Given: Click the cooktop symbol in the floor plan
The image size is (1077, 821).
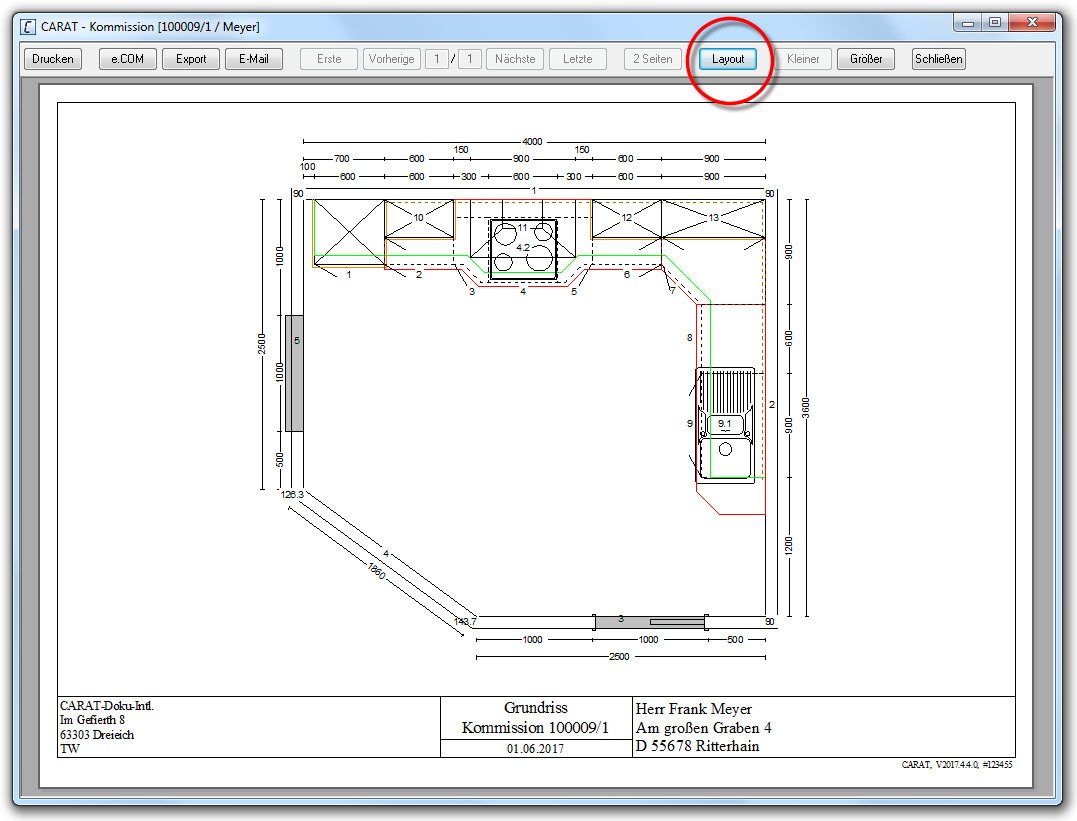Looking at the screenshot, I should pyautogui.click(x=523, y=248).
